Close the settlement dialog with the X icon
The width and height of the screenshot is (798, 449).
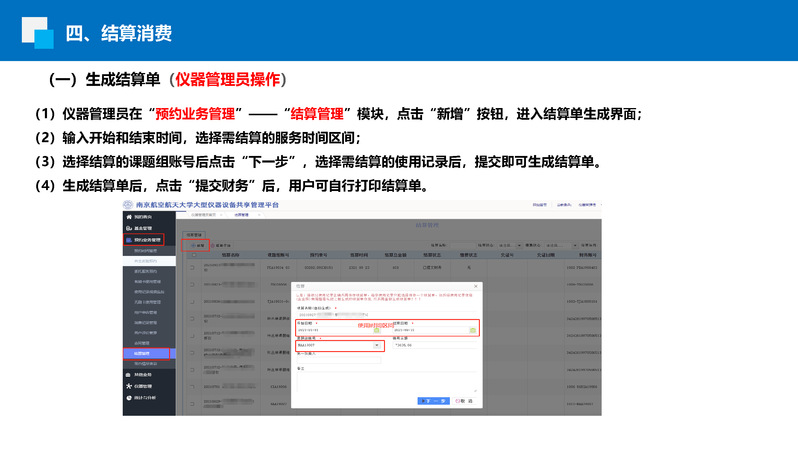476,286
